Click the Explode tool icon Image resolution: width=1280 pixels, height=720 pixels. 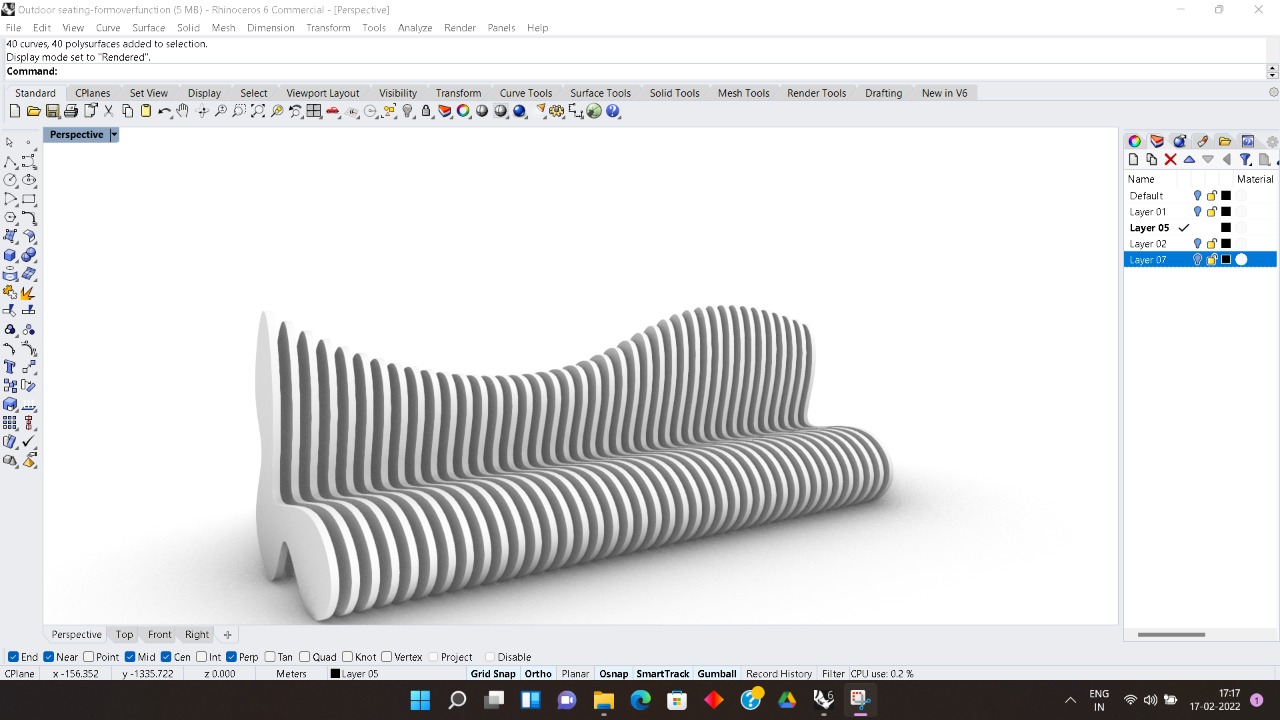click(x=28, y=292)
